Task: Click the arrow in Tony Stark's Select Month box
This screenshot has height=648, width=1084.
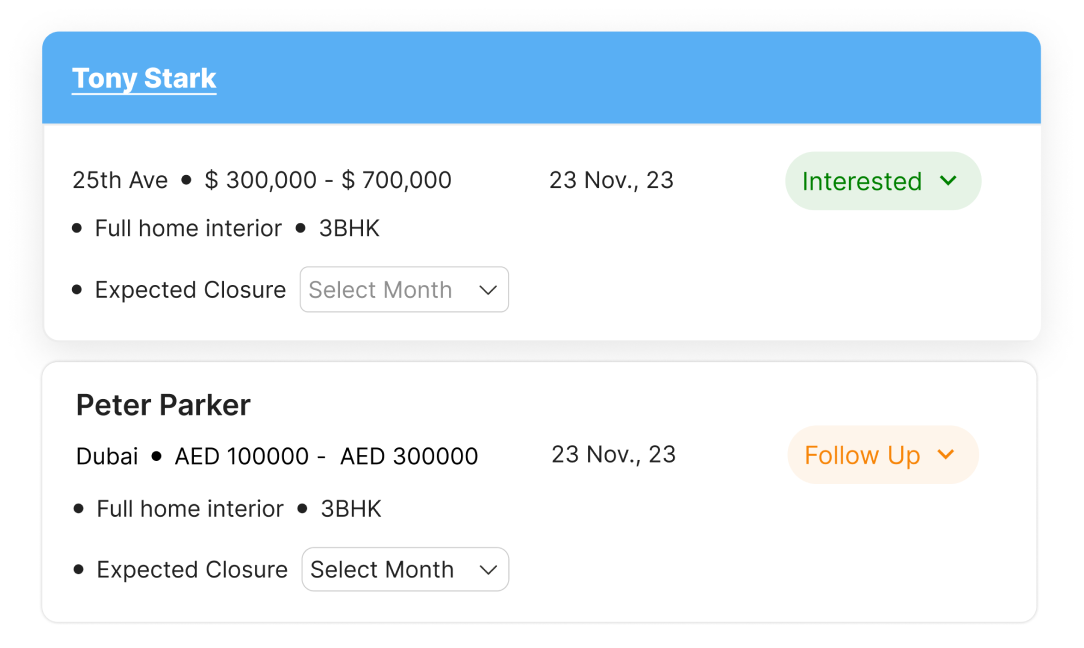Action: 488,290
